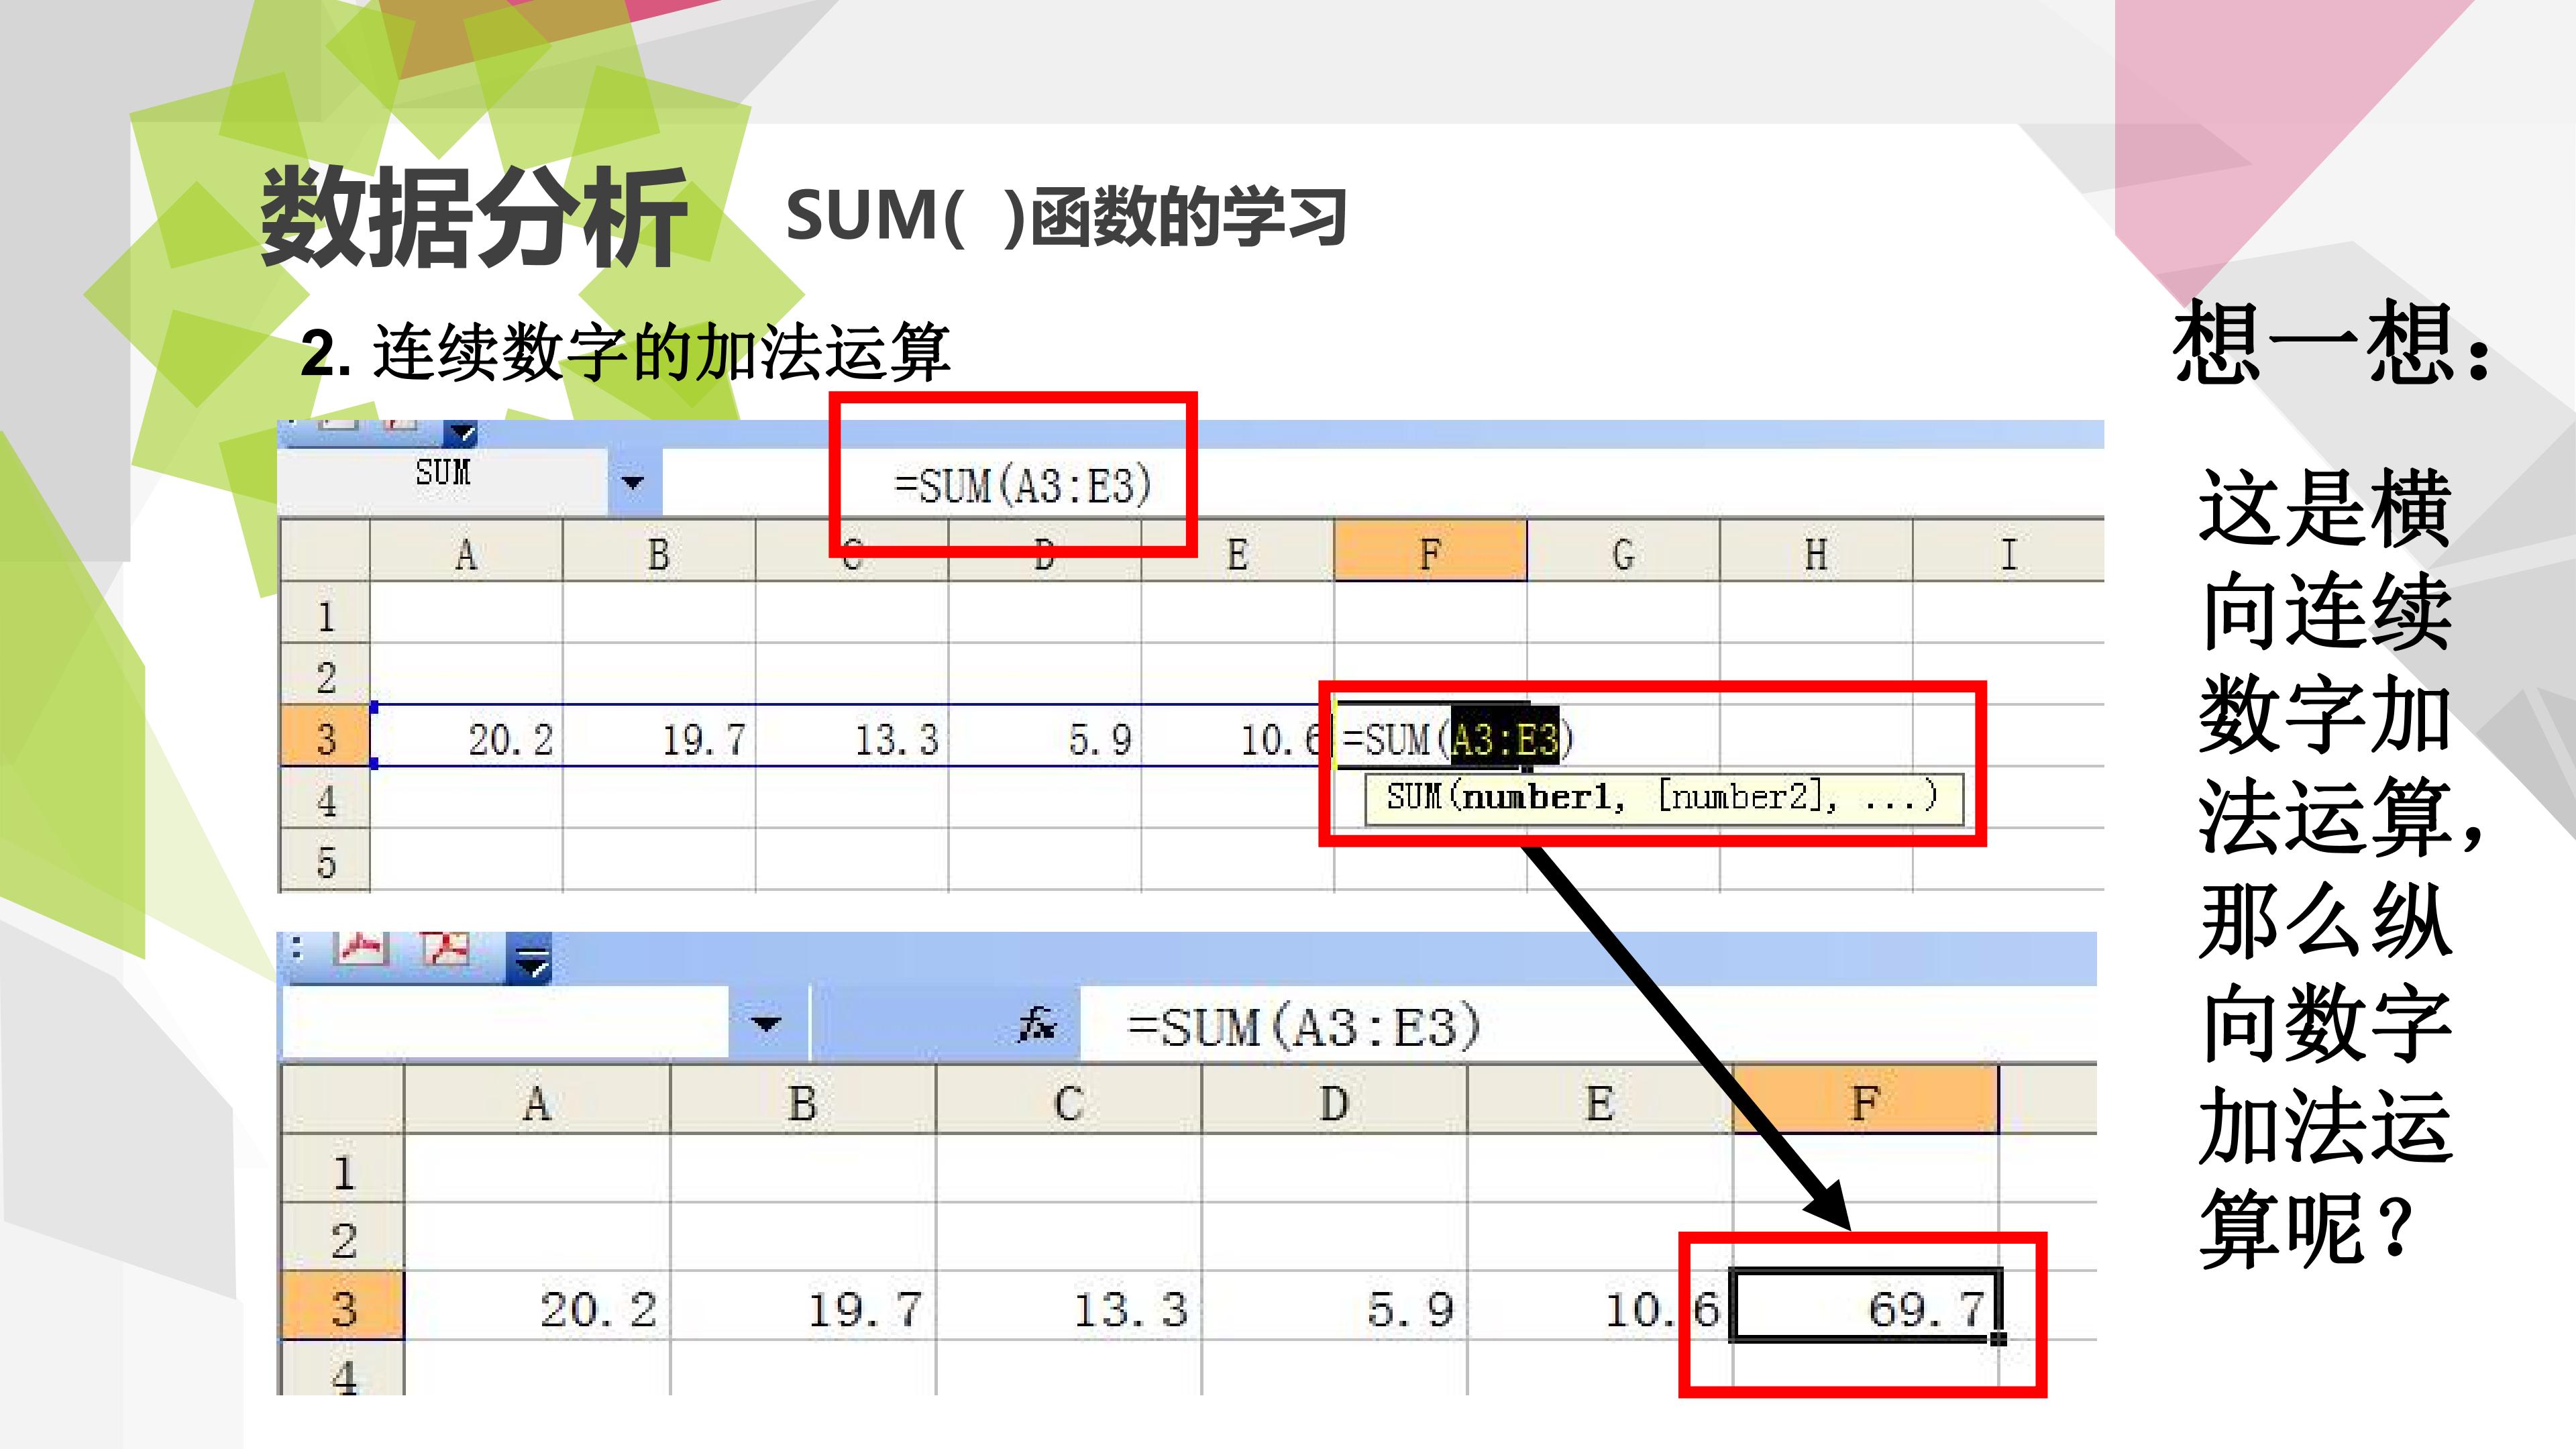Click Select All corner in lower spreadsheet
Screen dimensions: 2576x1449
point(343,1100)
